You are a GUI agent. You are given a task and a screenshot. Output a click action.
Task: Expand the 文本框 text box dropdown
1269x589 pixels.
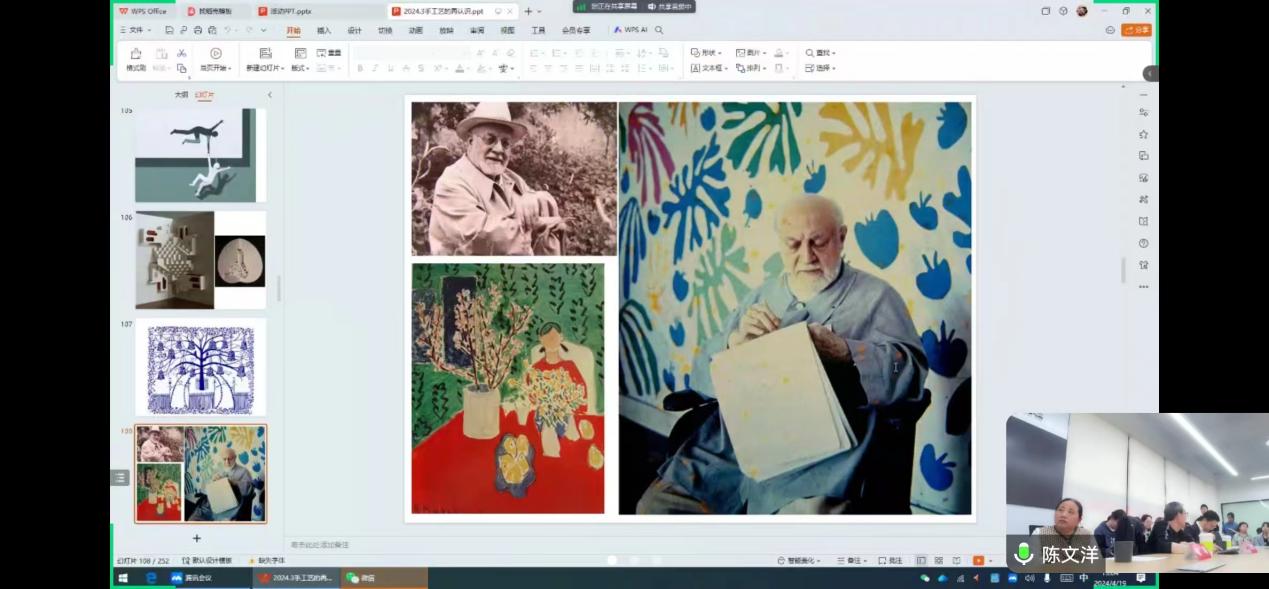[710, 68]
